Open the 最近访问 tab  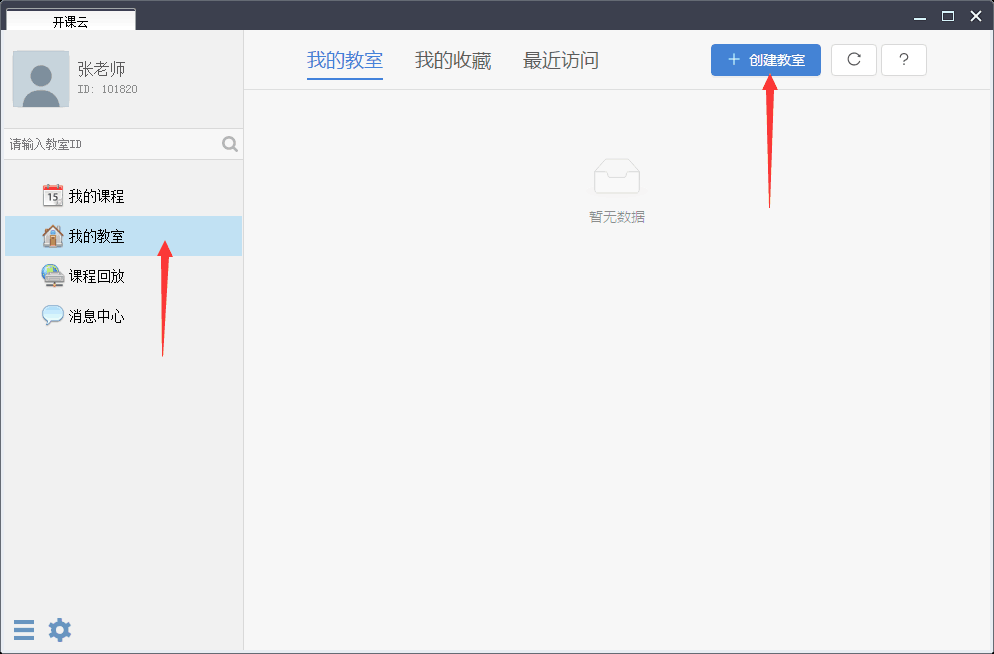coord(560,61)
